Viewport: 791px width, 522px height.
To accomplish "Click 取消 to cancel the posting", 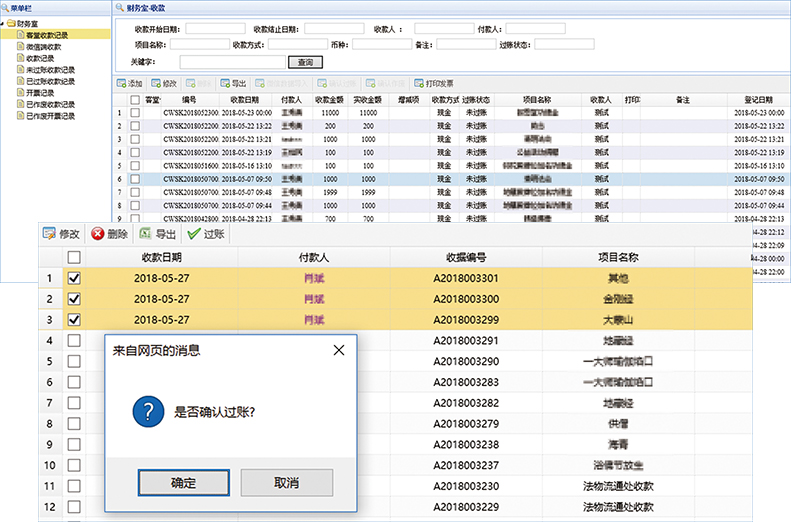I will (287, 483).
